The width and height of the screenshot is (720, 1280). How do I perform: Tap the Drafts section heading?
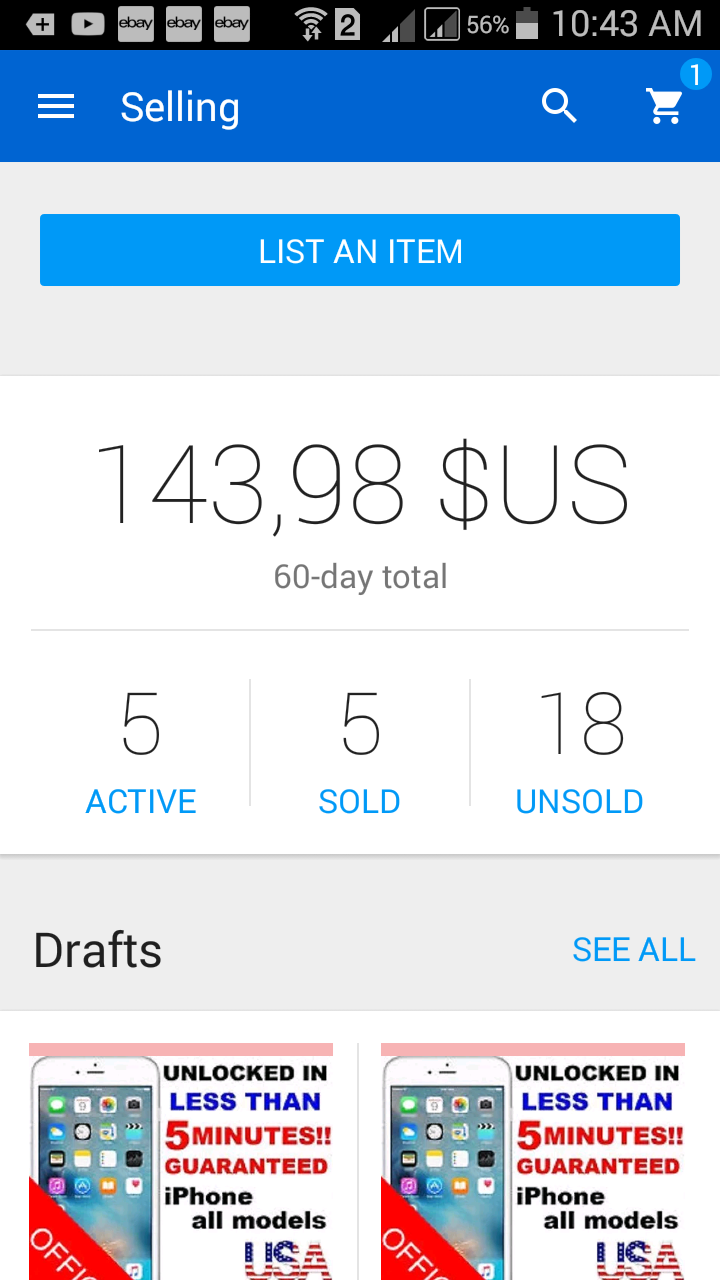click(98, 950)
